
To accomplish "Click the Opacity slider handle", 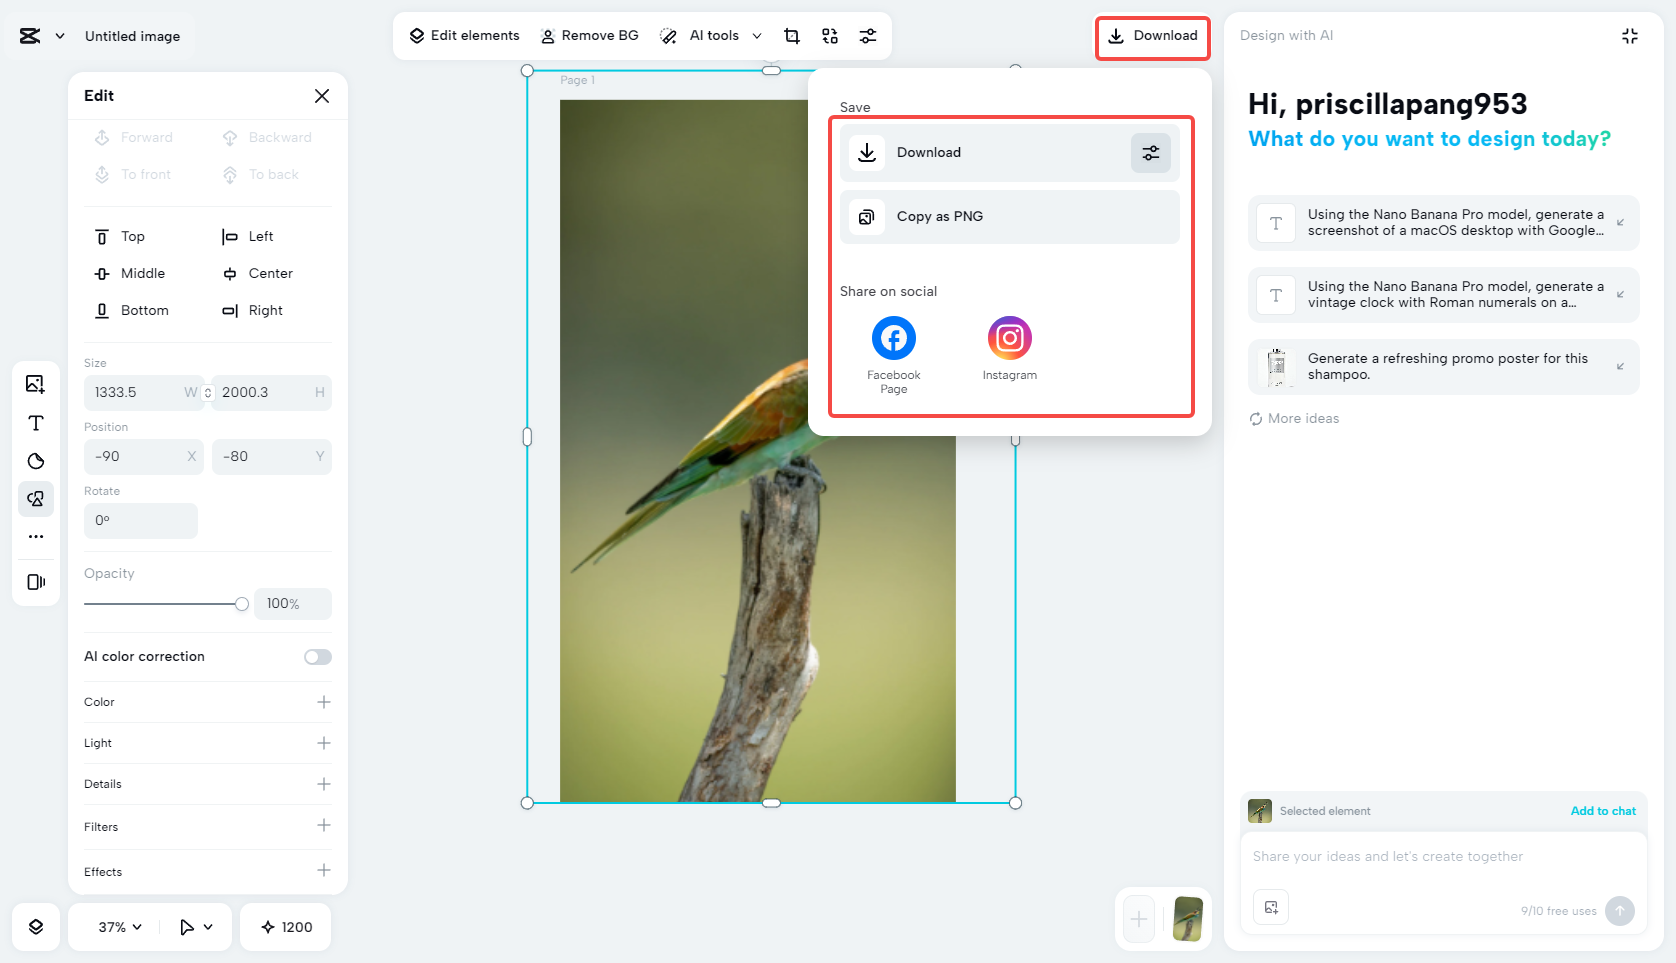I will click(x=242, y=604).
